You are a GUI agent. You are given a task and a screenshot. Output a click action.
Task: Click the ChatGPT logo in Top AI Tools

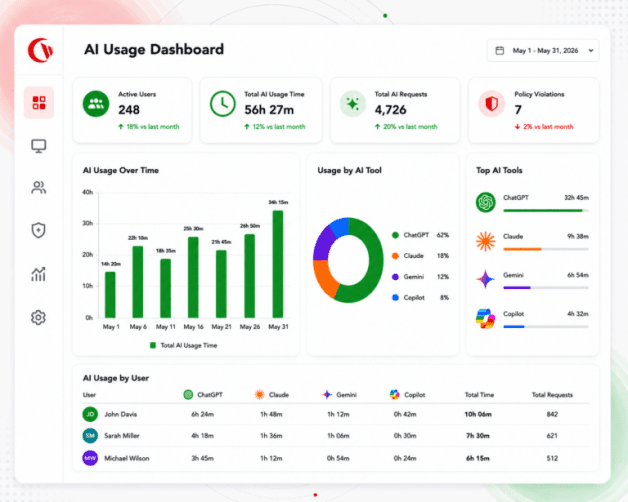[485, 202]
